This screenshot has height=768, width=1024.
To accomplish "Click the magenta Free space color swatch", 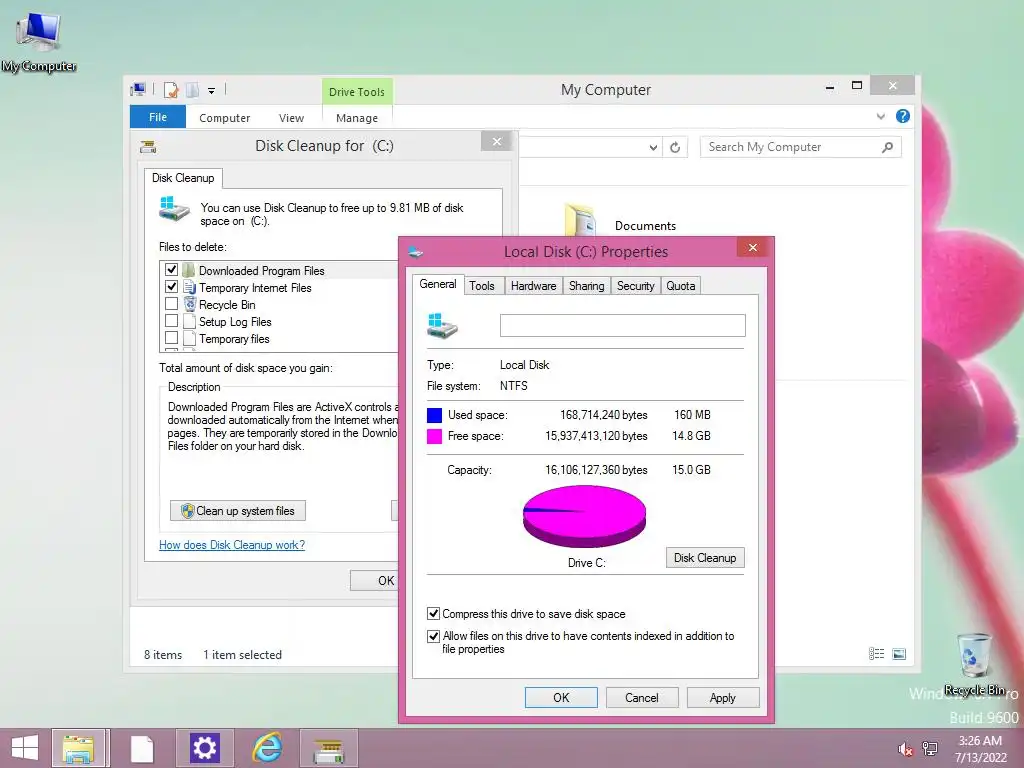I will pyautogui.click(x=434, y=436).
